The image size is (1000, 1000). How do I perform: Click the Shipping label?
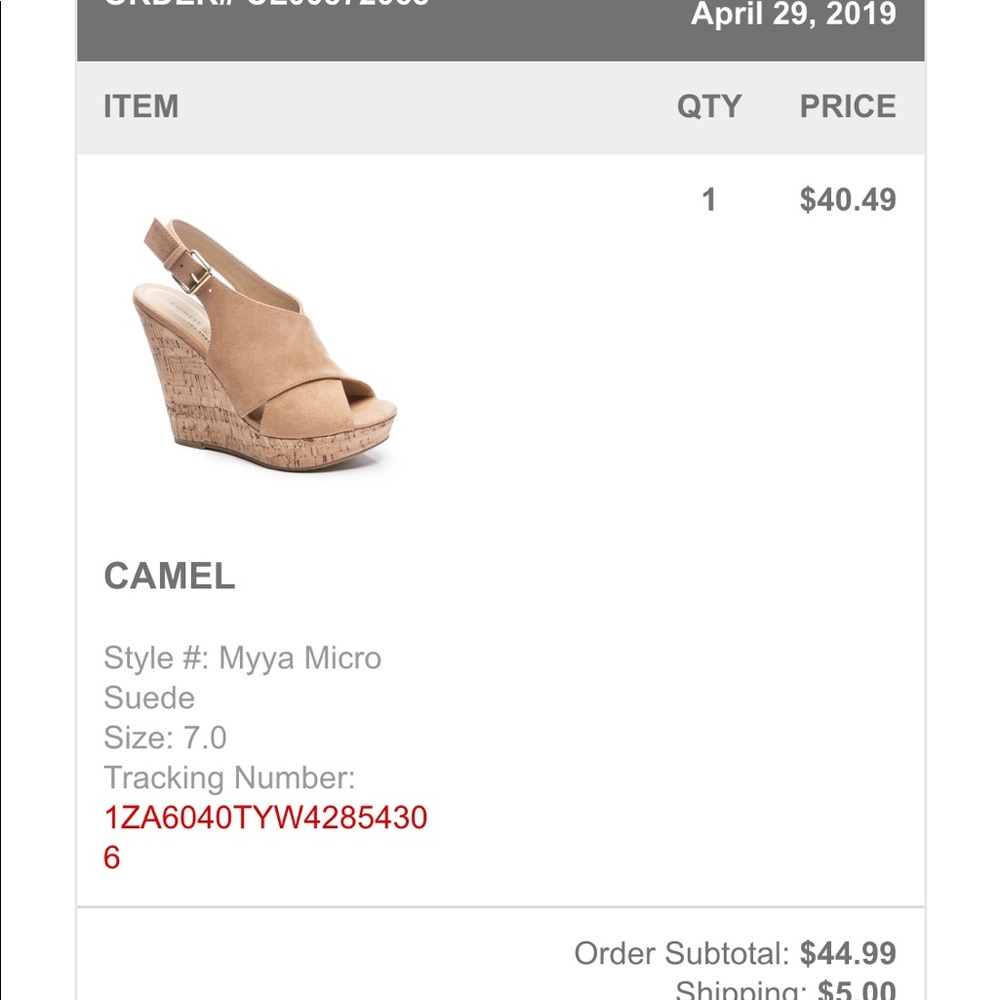(740, 990)
